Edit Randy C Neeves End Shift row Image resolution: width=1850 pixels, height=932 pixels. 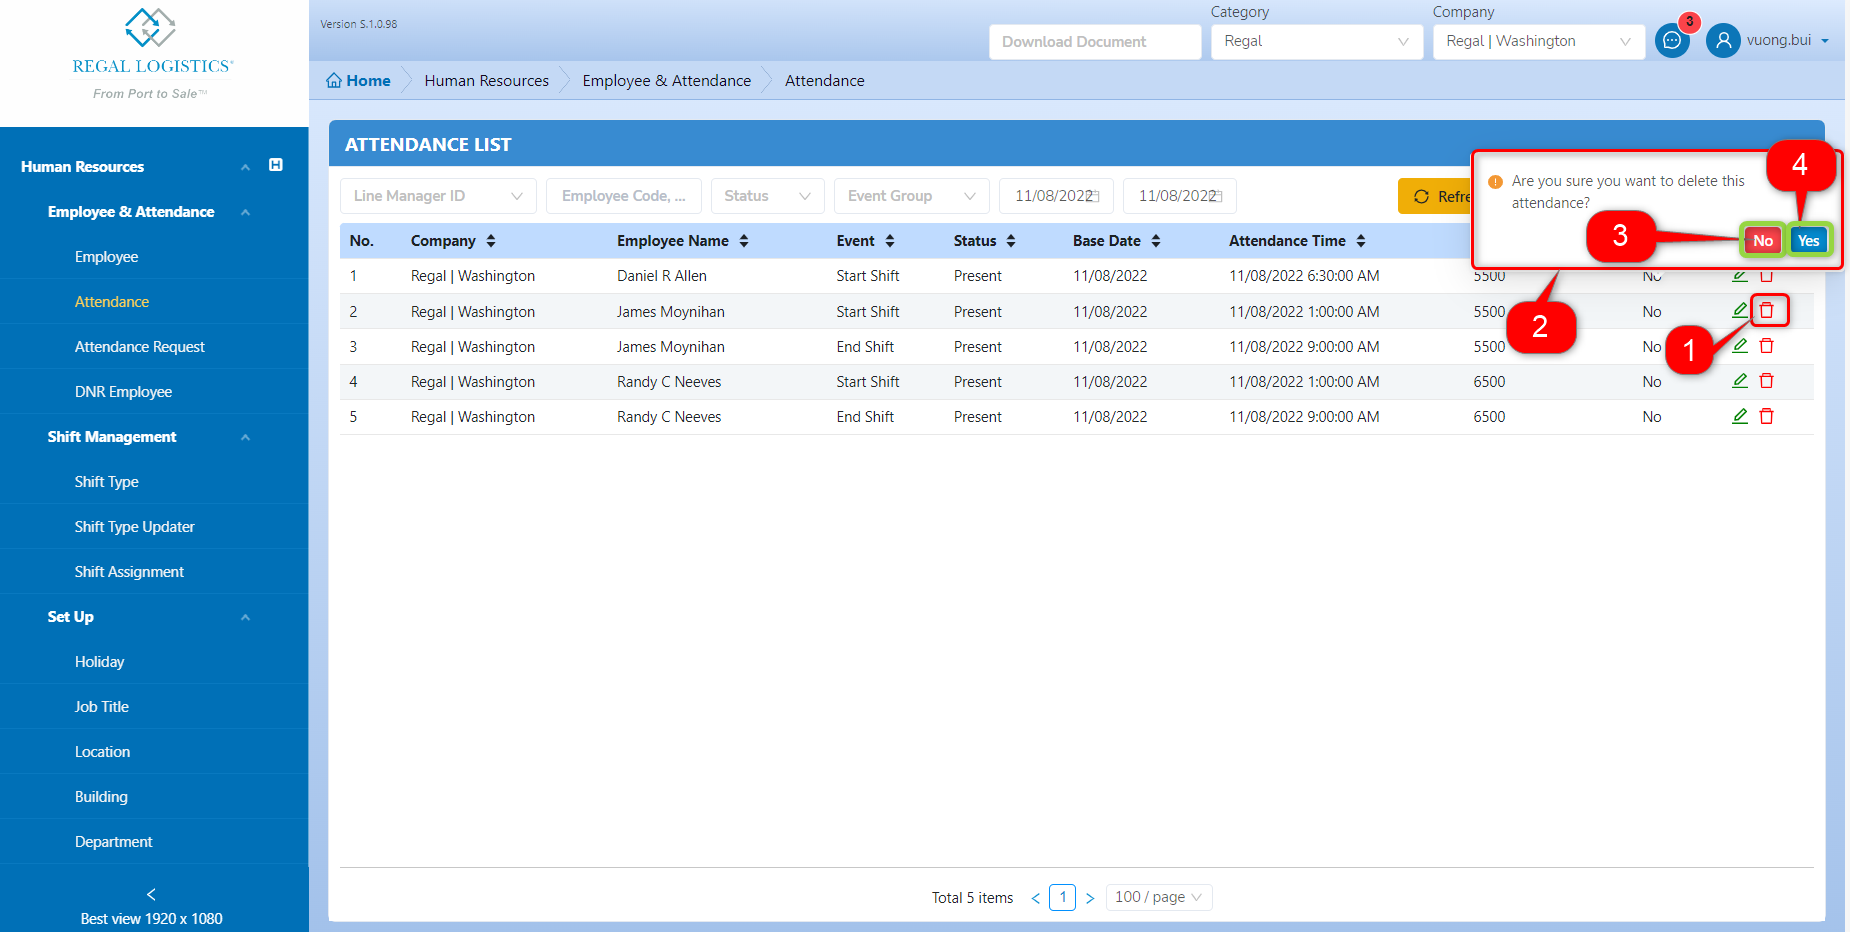tap(1740, 416)
